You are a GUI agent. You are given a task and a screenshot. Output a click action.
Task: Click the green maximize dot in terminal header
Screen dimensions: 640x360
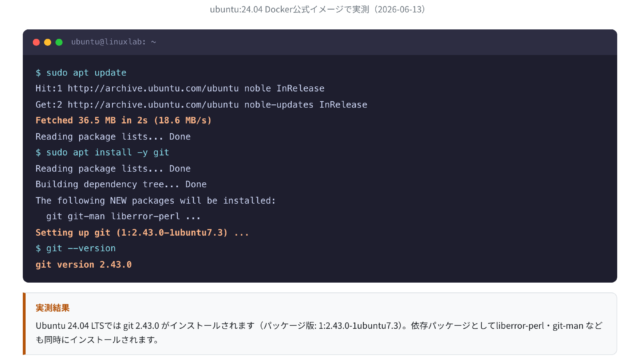coord(59,42)
